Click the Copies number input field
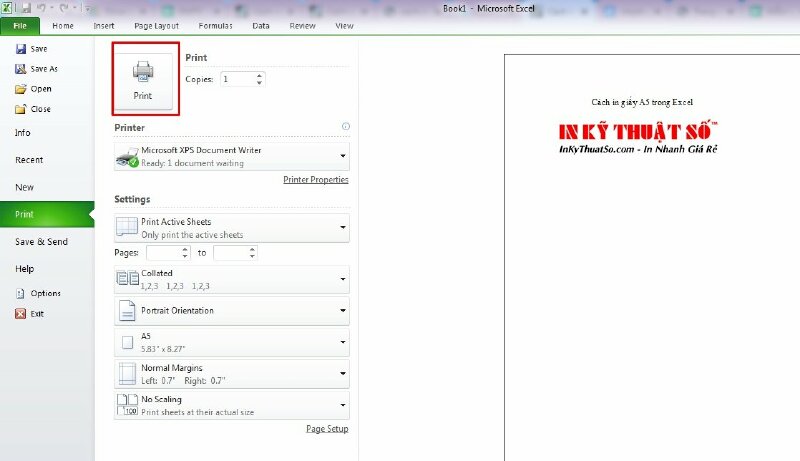This screenshot has width=800, height=461. pos(238,79)
